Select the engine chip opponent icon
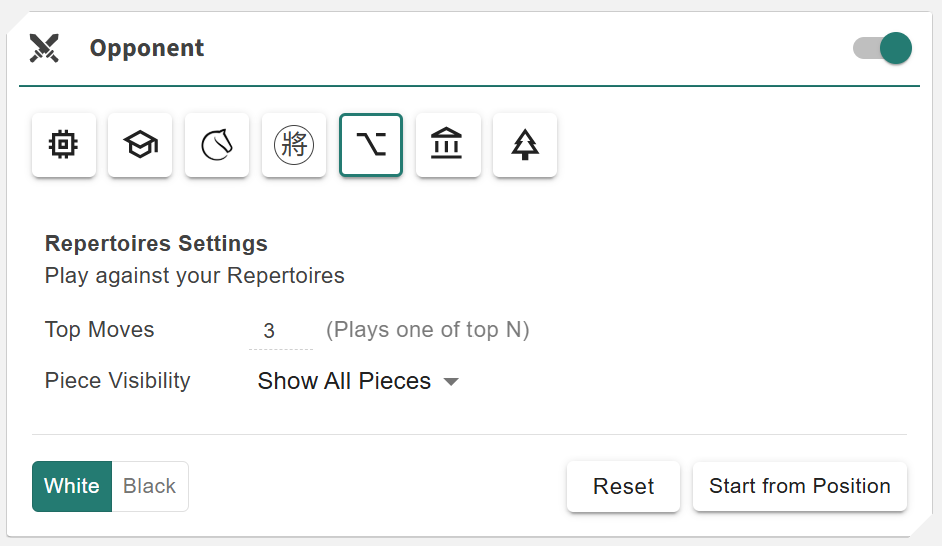This screenshot has width=942, height=546. click(64, 145)
